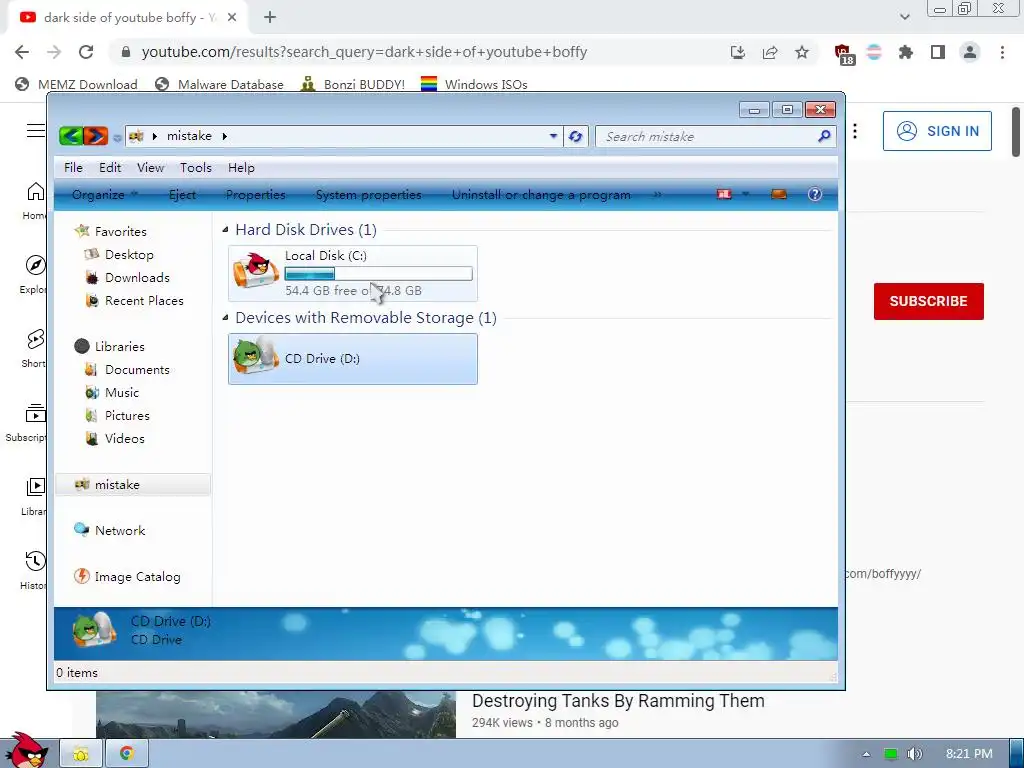
Task: Click the Chrome back button
Action: [22, 52]
